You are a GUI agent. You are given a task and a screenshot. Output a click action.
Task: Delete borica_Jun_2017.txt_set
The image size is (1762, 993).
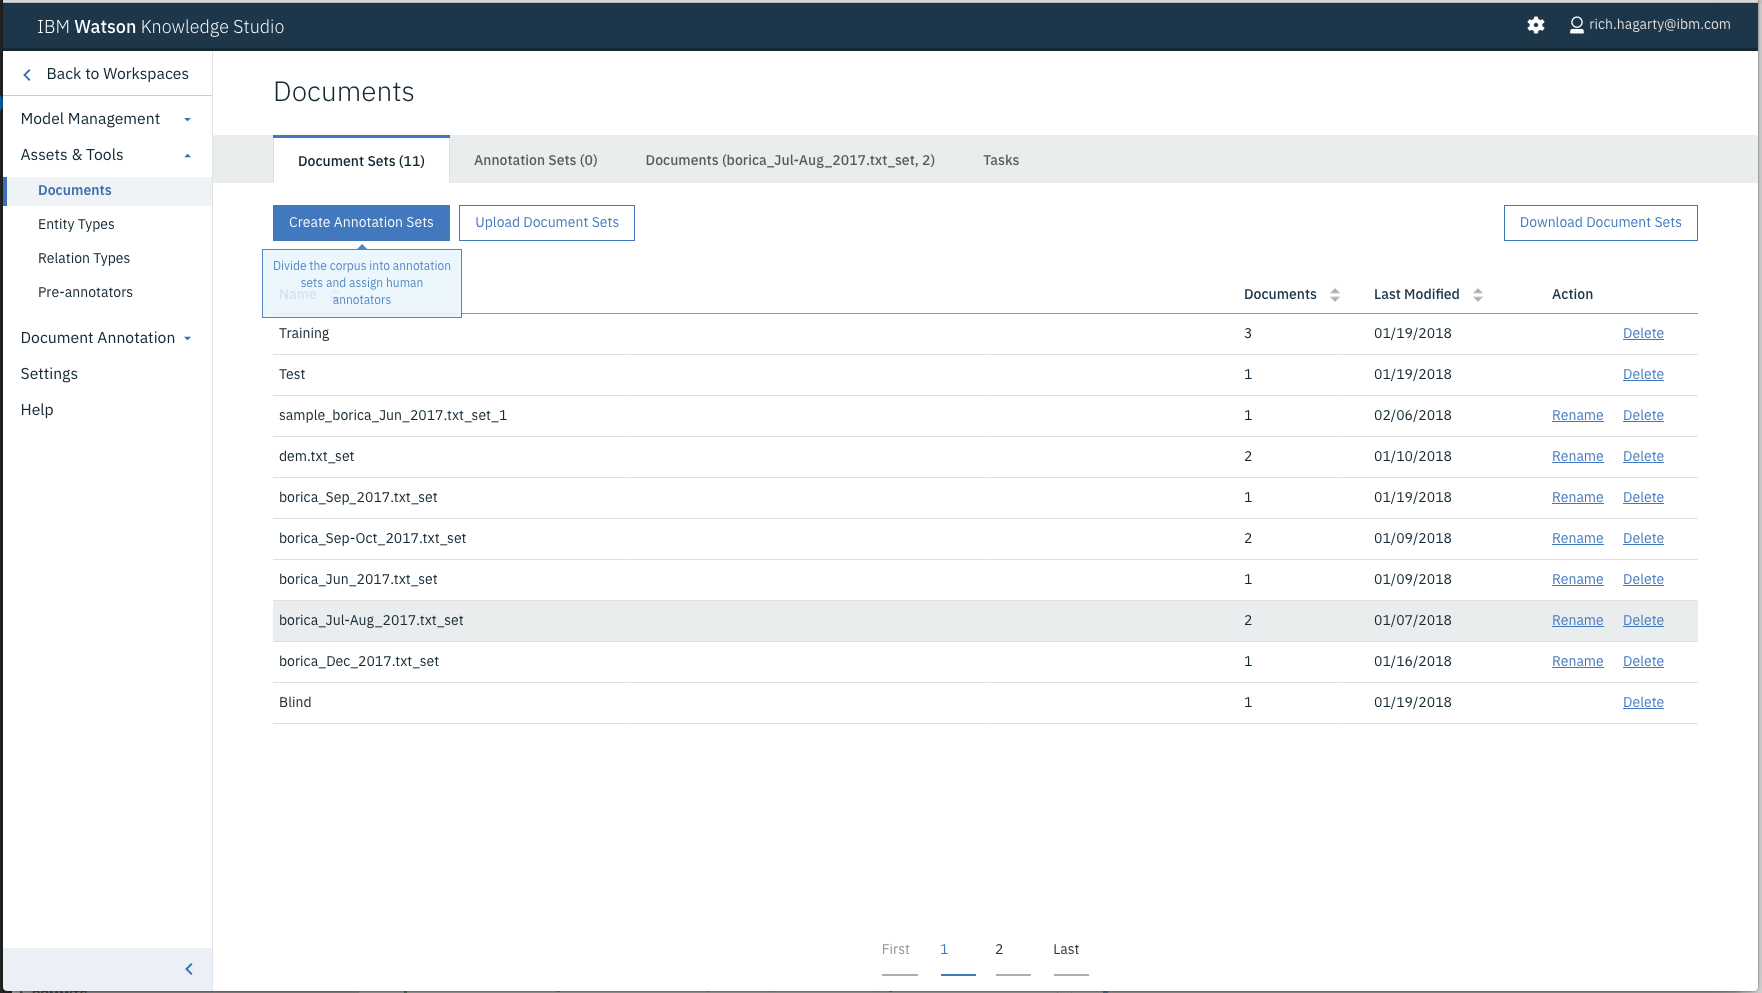click(1643, 580)
